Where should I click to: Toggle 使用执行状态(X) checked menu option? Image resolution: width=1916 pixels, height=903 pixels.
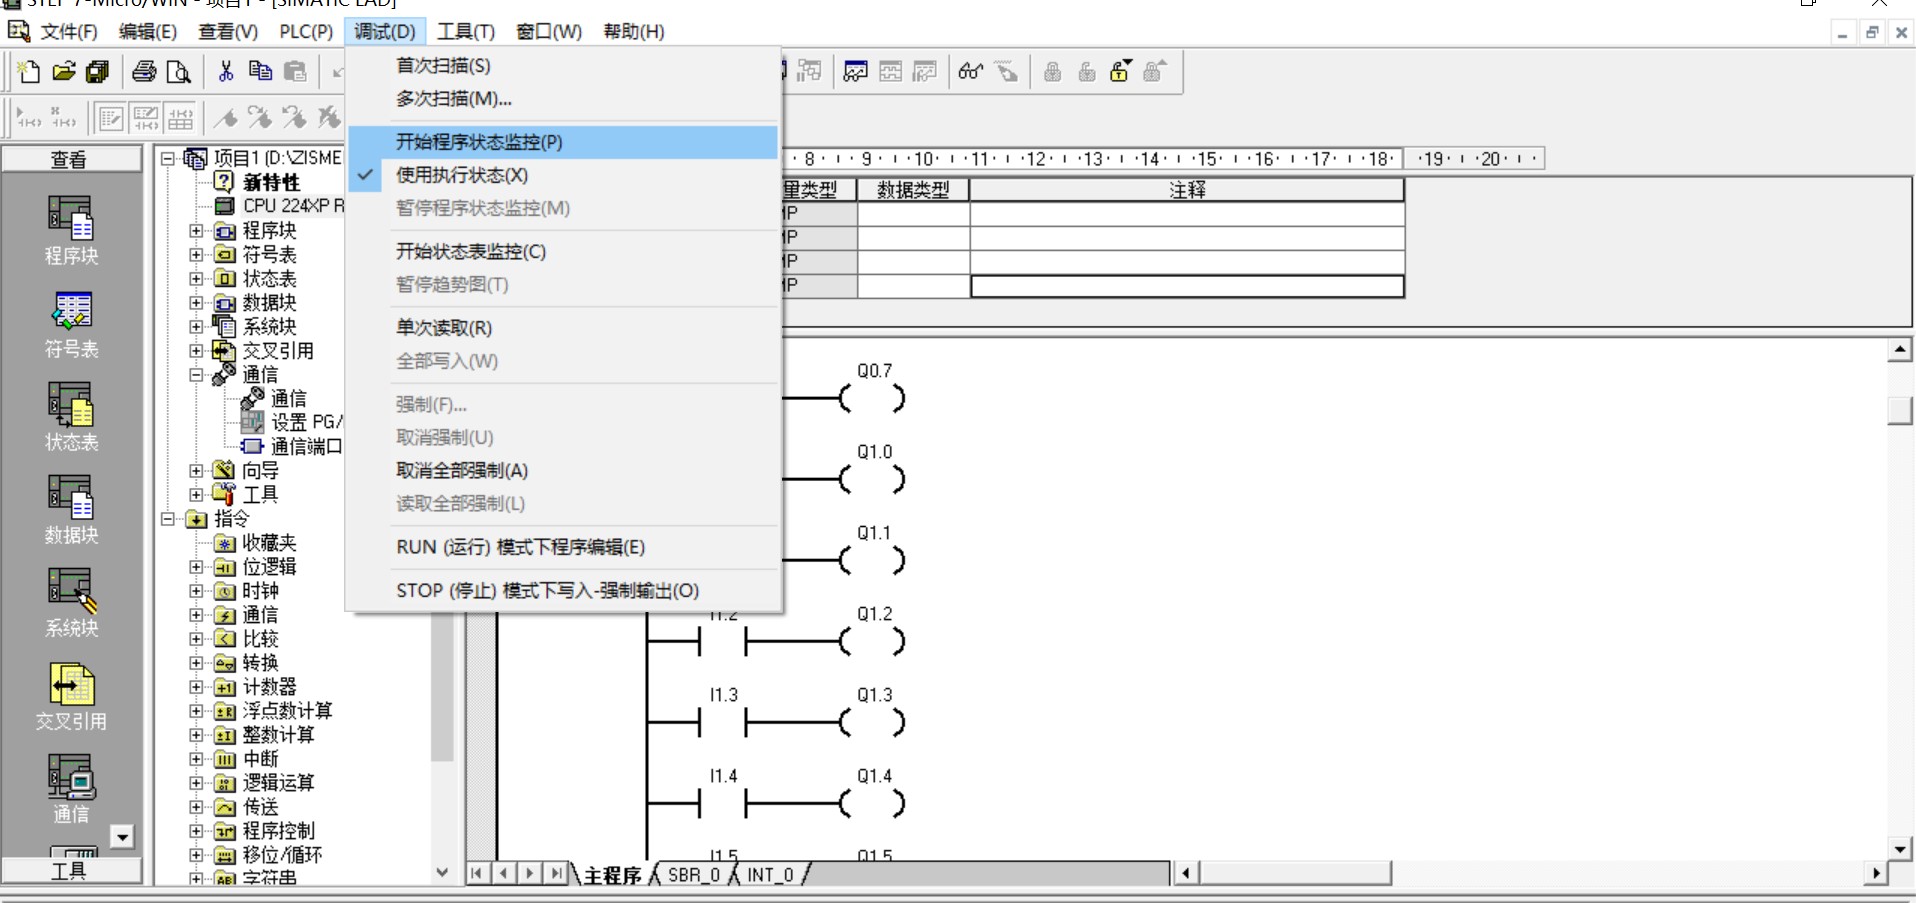click(x=461, y=175)
